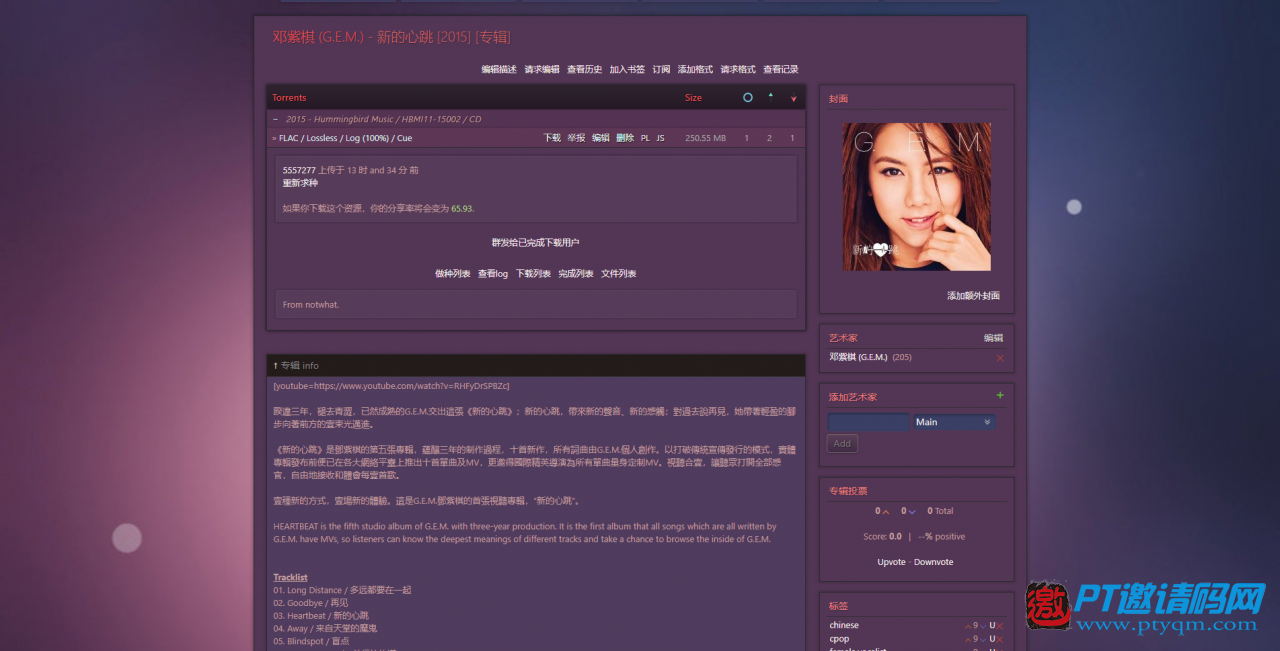Viewport: 1280px width, 651px height.
Task: Click the Torrents panel header label
Action: coord(289,98)
